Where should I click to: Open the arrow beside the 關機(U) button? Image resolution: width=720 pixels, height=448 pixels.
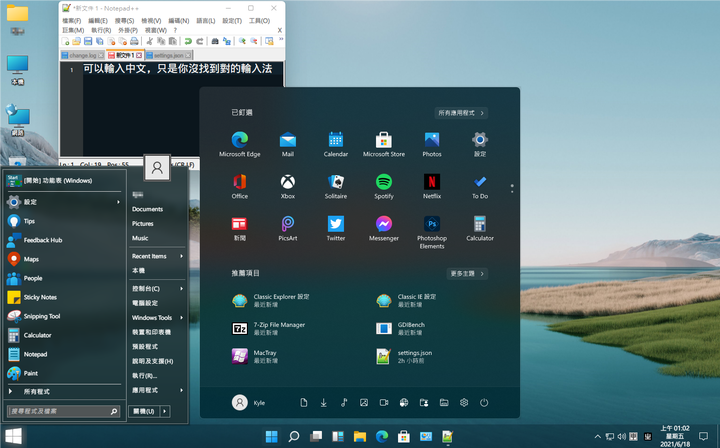pos(165,411)
